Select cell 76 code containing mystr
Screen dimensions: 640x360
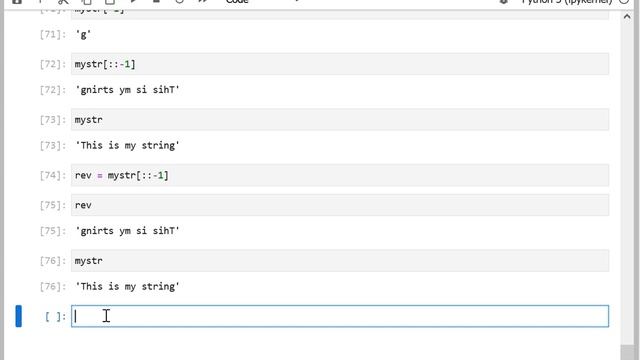pos(340,260)
